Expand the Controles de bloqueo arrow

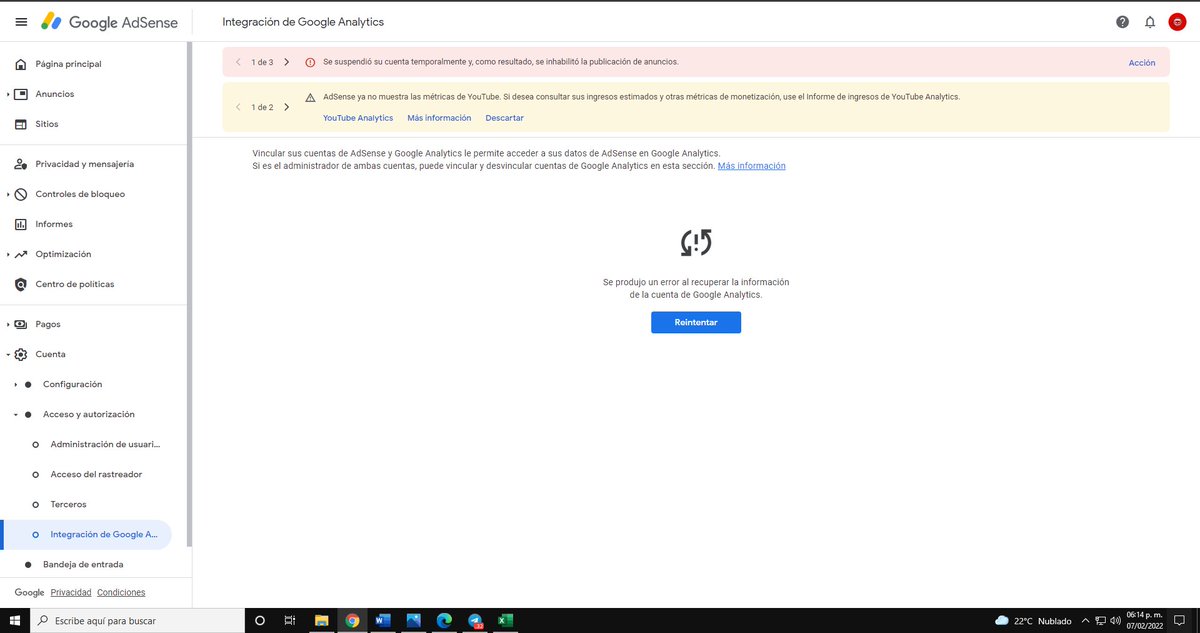click(8, 194)
